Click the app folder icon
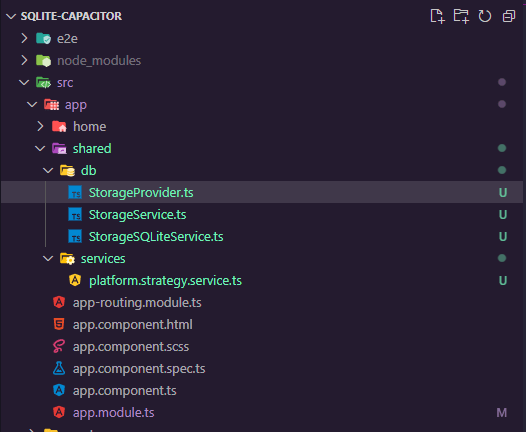Image resolution: width=526 pixels, height=432 pixels. pyautogui.click(x=51, y=104)
